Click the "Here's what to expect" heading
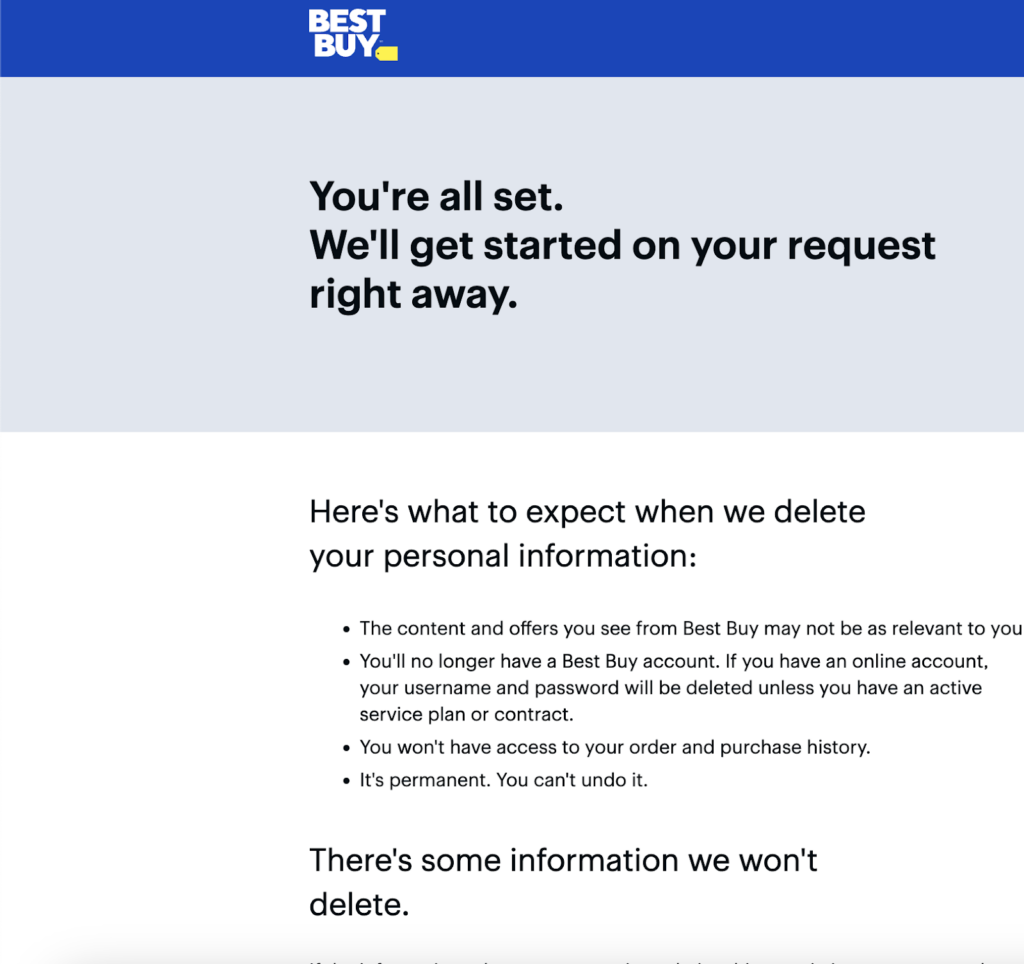 click(x=587, y=512)
